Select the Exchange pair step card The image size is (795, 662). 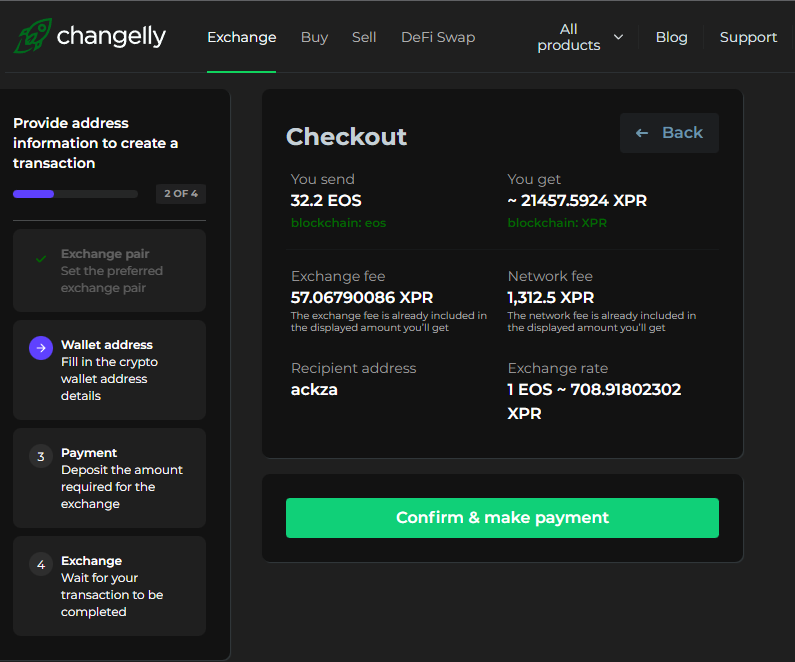click(x=110, y=270)
